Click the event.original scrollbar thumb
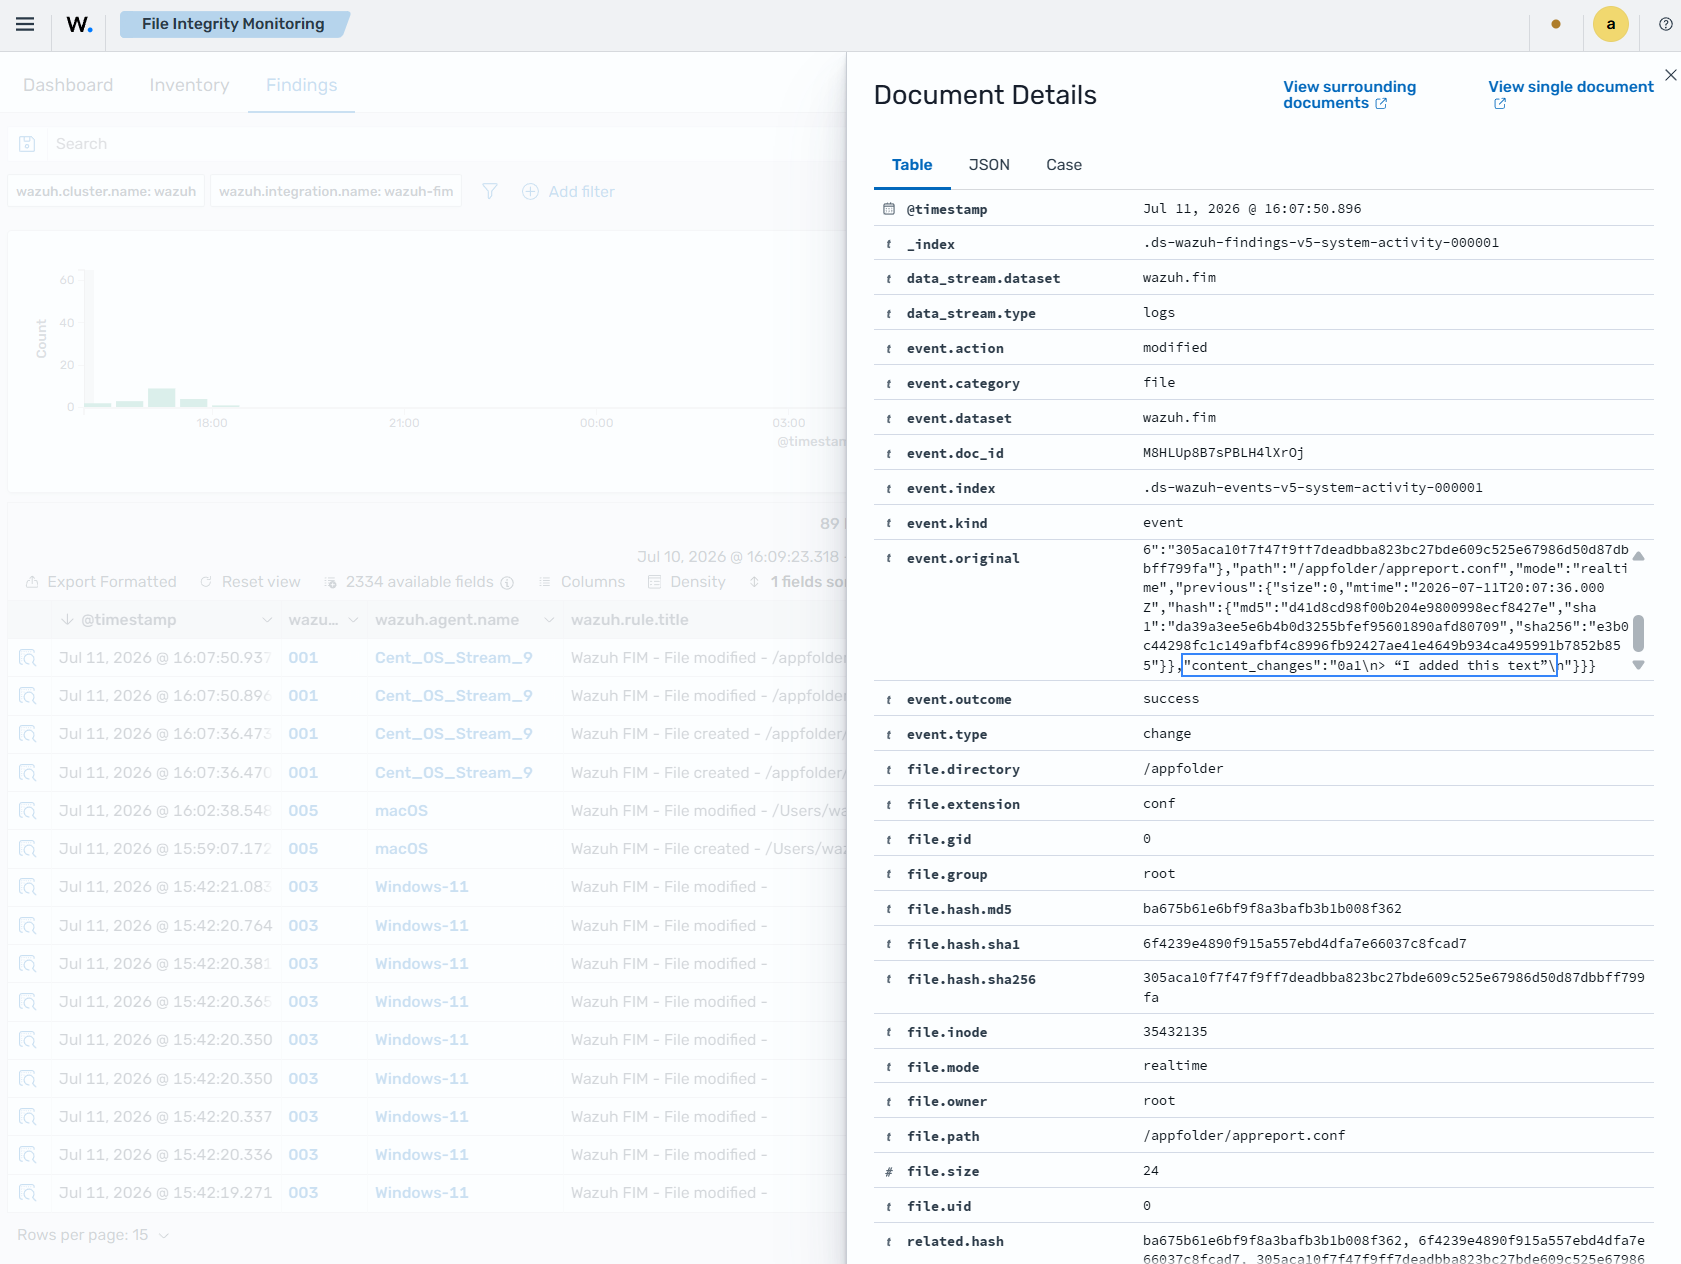This screenshot has width=1681, height=1264. (1638, 633)
